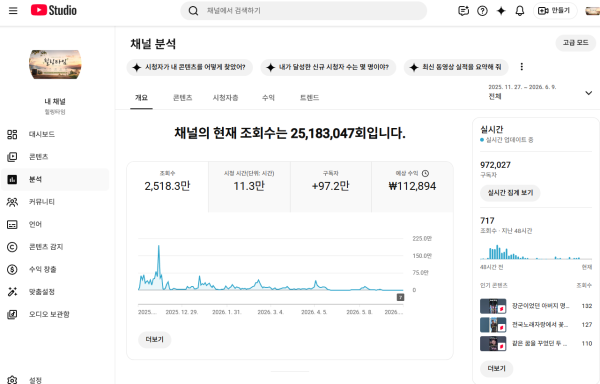The width and height of the screenshot is (600, 384).
Task: Click the analytics bar chart icon
Action: (x=12, y=179)
